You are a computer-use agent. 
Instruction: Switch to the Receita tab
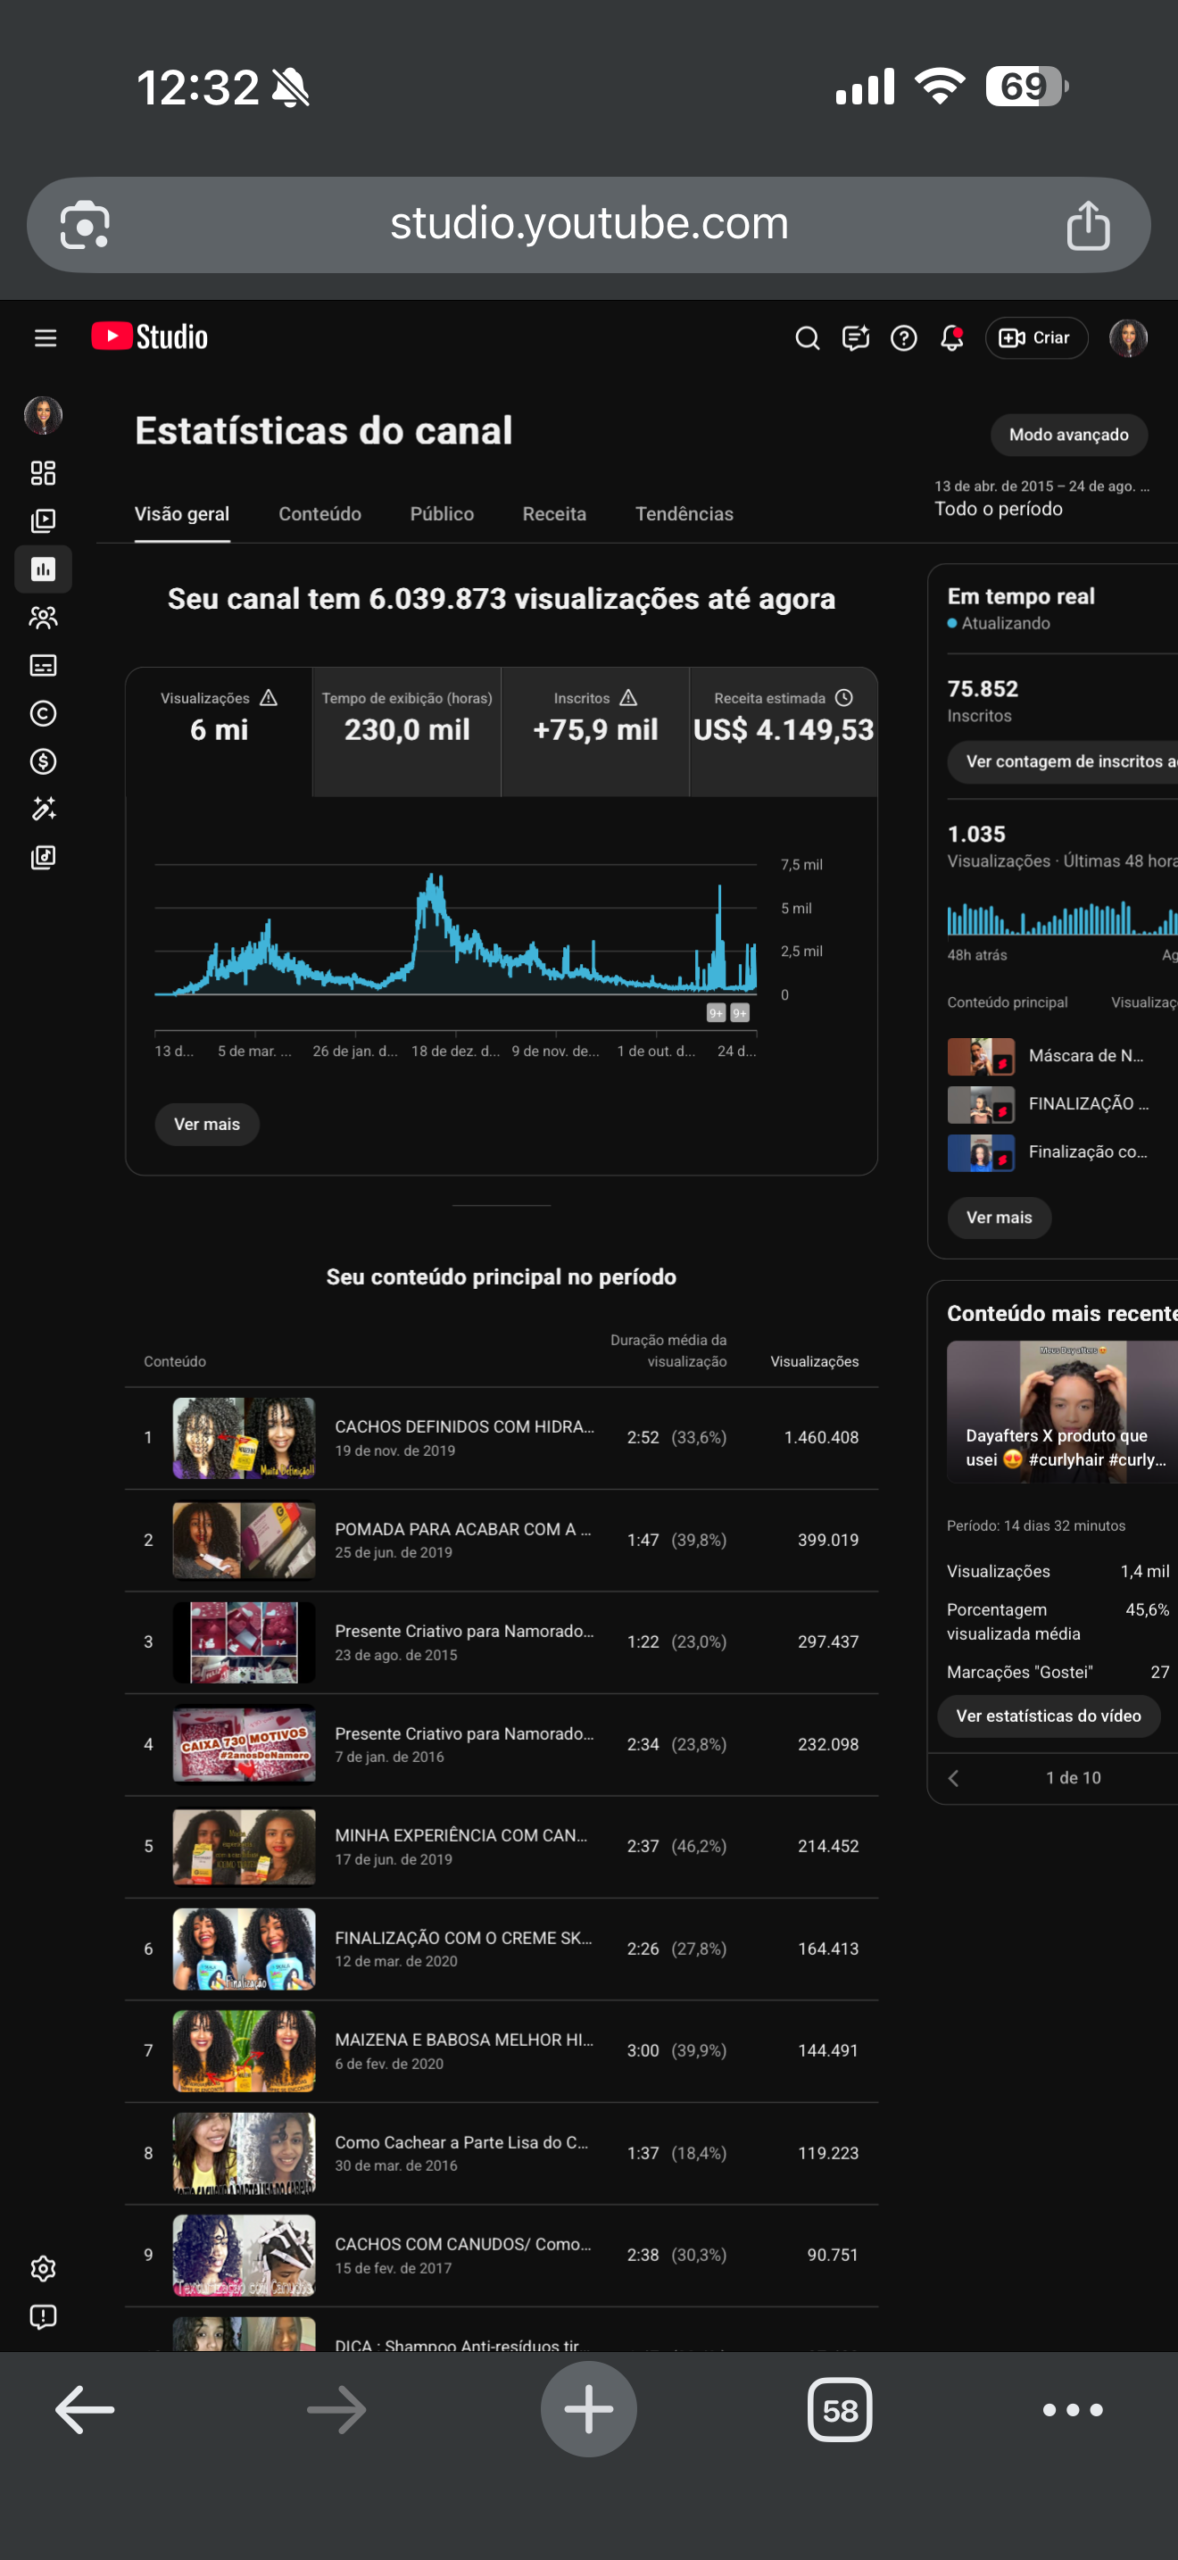pyautogui.click(x=554, y=514)
